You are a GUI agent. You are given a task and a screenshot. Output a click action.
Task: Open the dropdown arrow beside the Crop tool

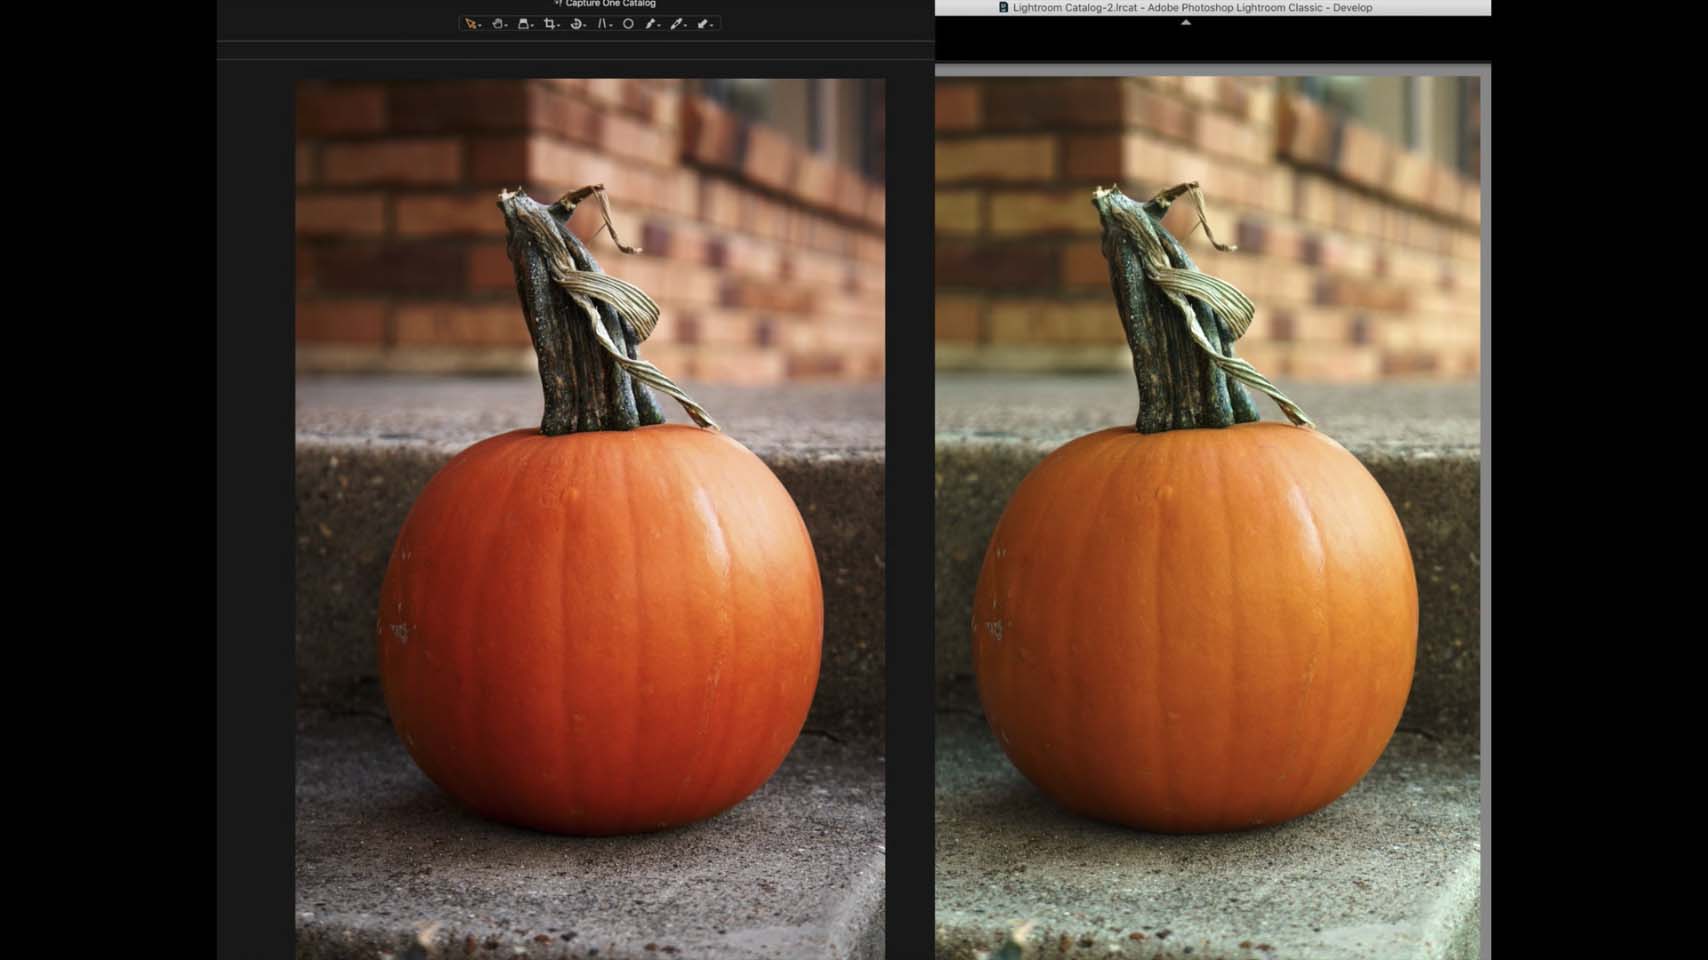tap(558, 26)
